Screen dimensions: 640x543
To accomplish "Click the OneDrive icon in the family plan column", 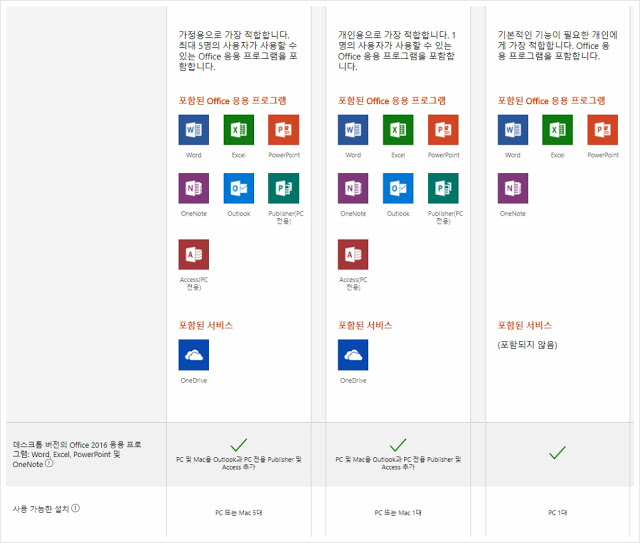I will point(193,355).
